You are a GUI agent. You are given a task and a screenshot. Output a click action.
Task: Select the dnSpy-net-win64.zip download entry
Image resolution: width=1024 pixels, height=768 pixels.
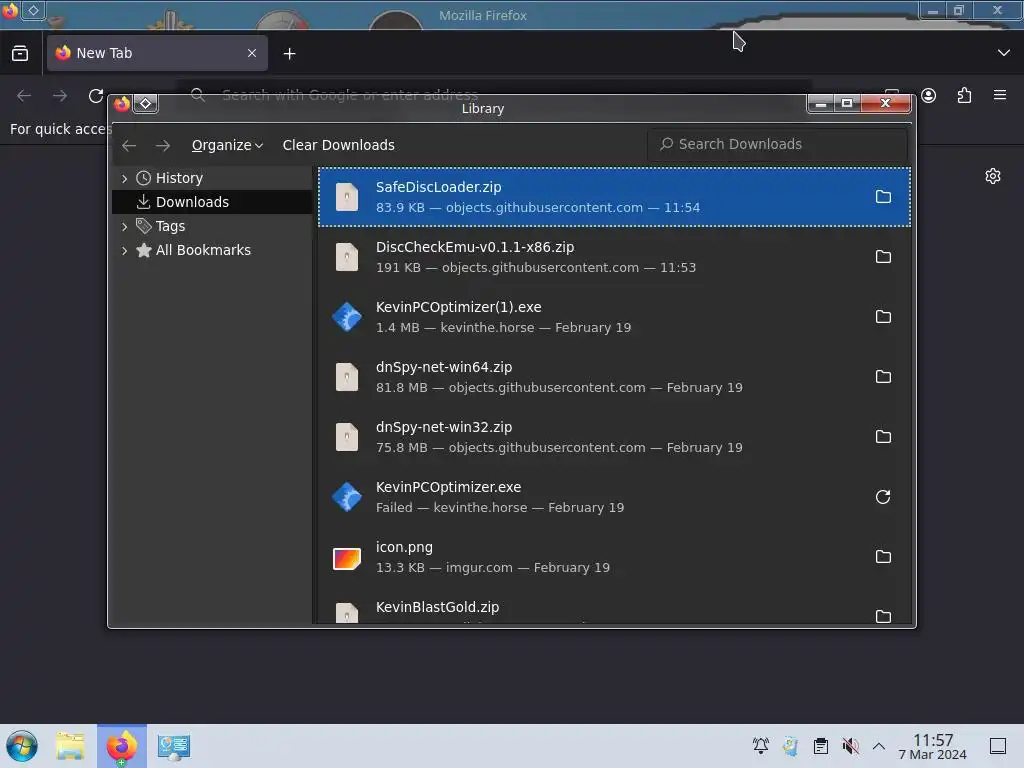614,377
